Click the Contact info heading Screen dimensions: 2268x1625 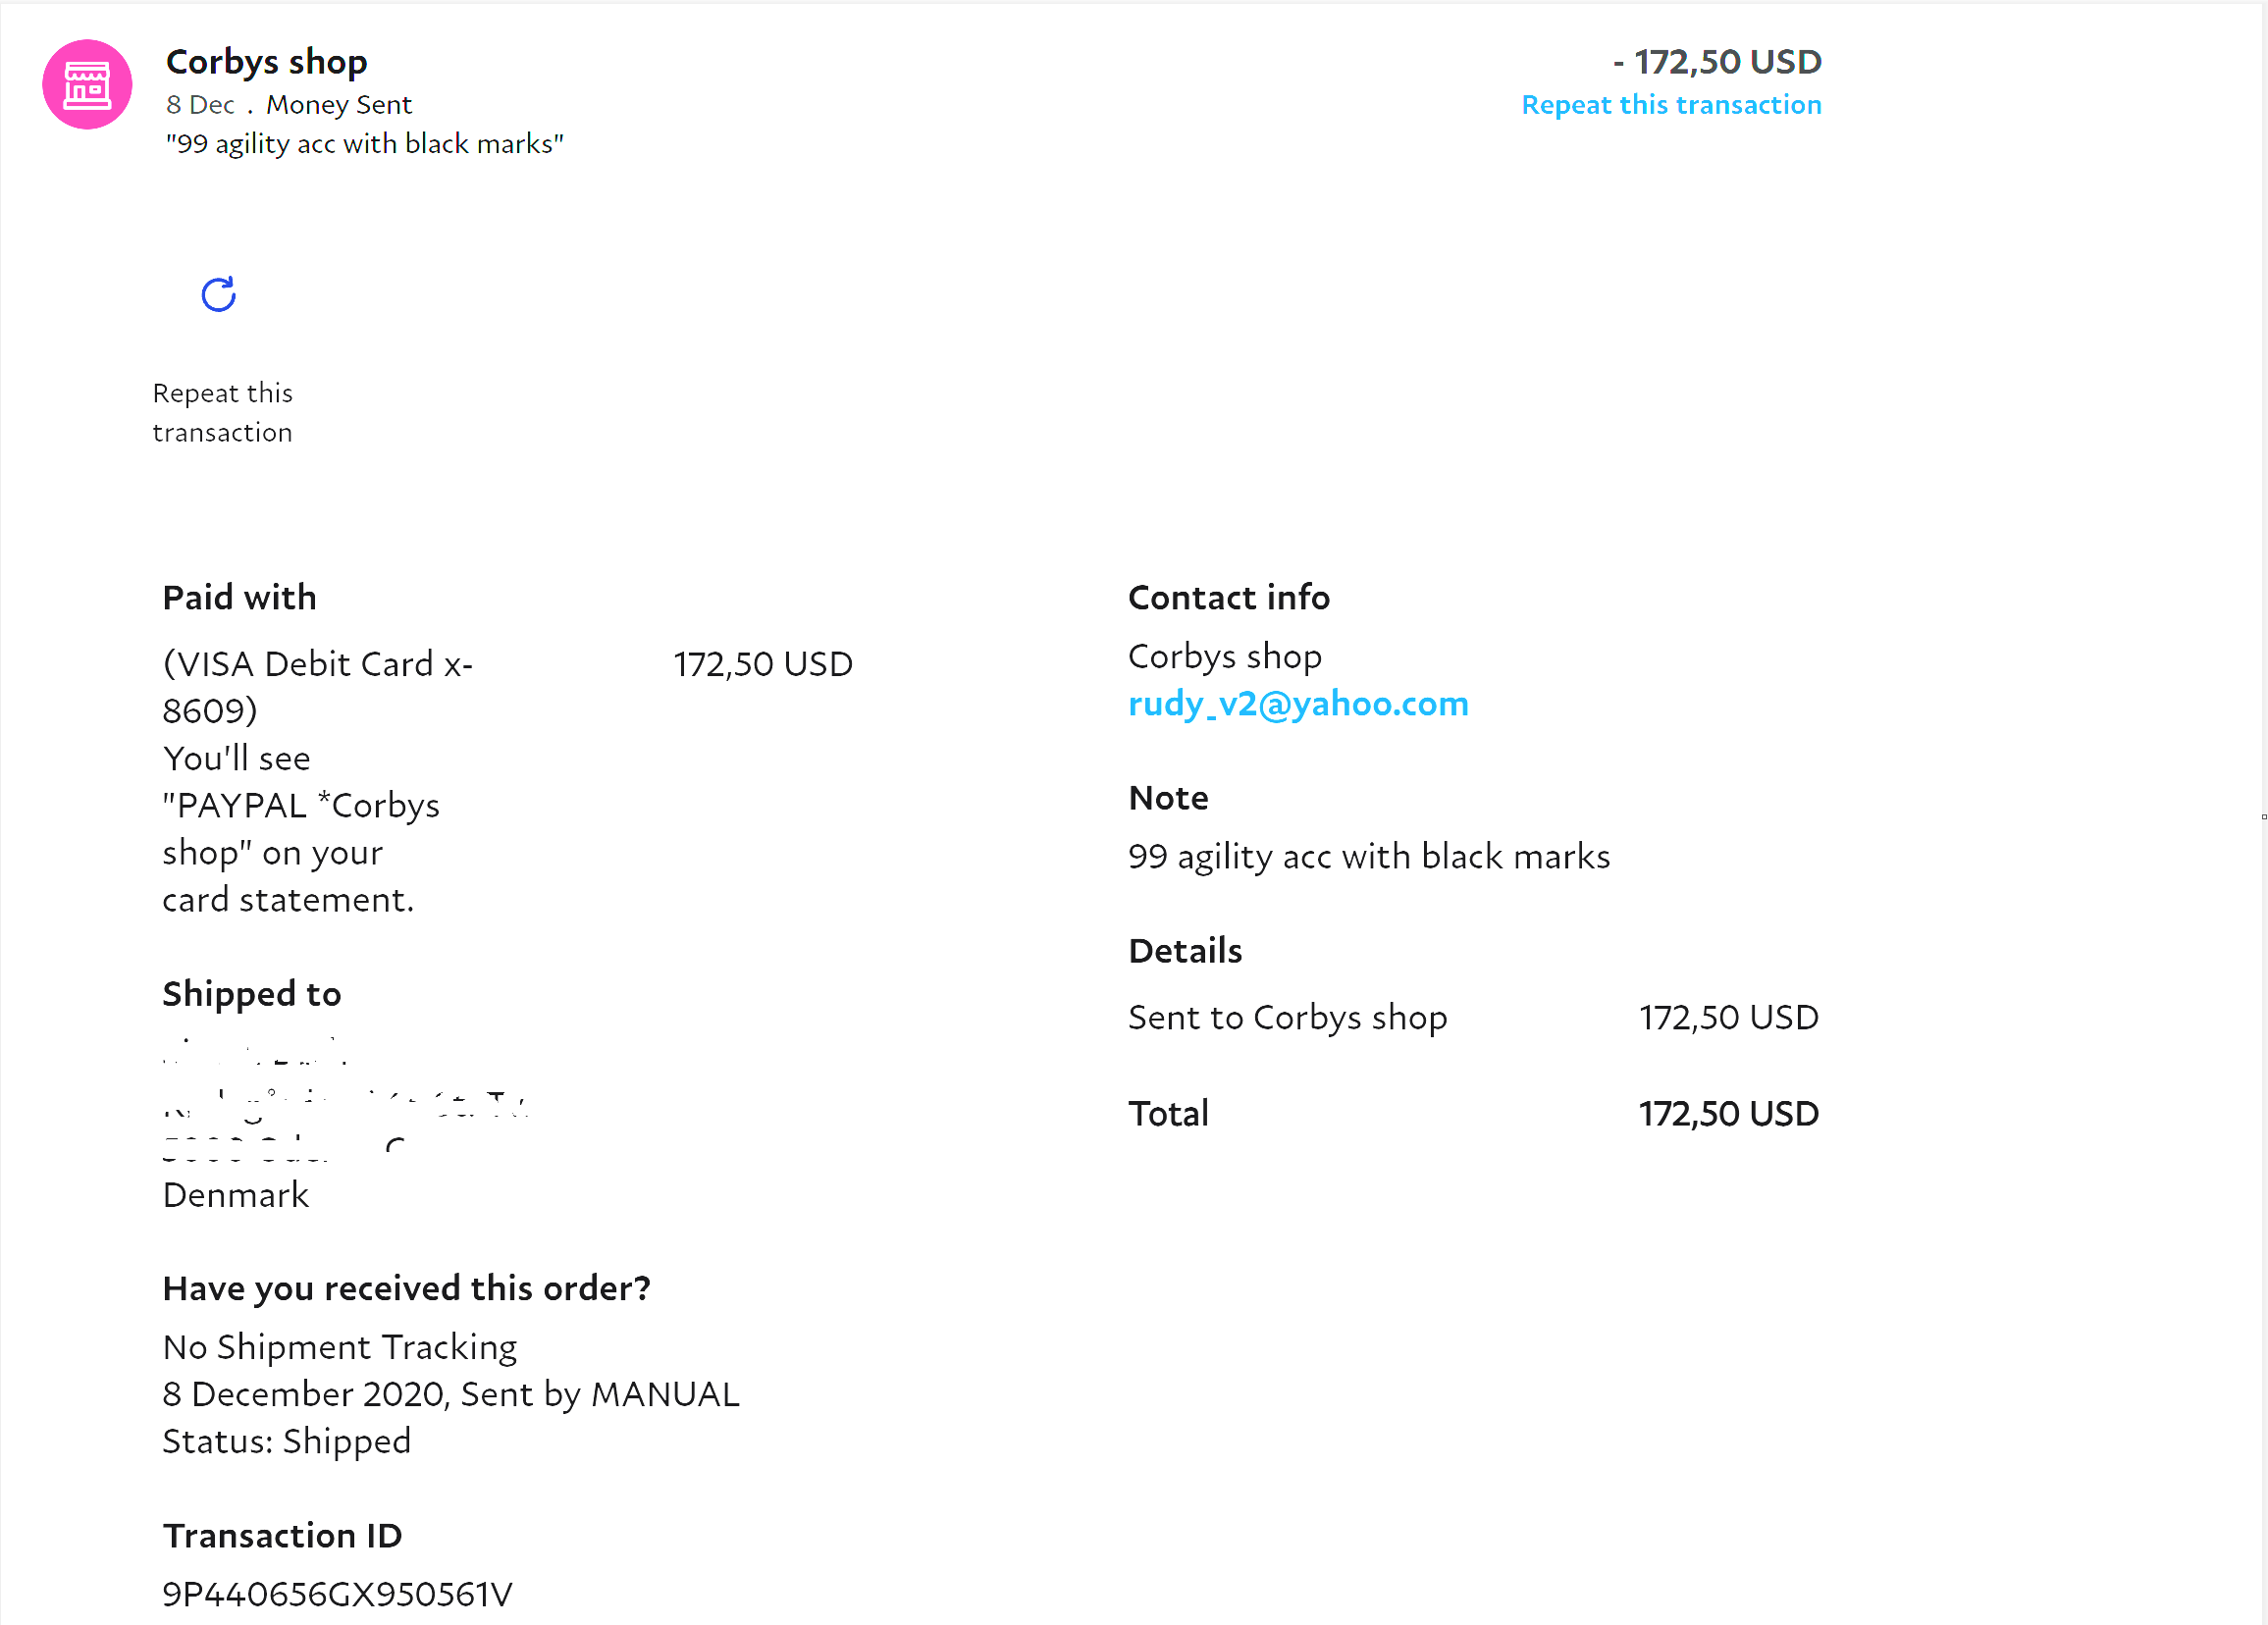click(x=1228, y=598)
